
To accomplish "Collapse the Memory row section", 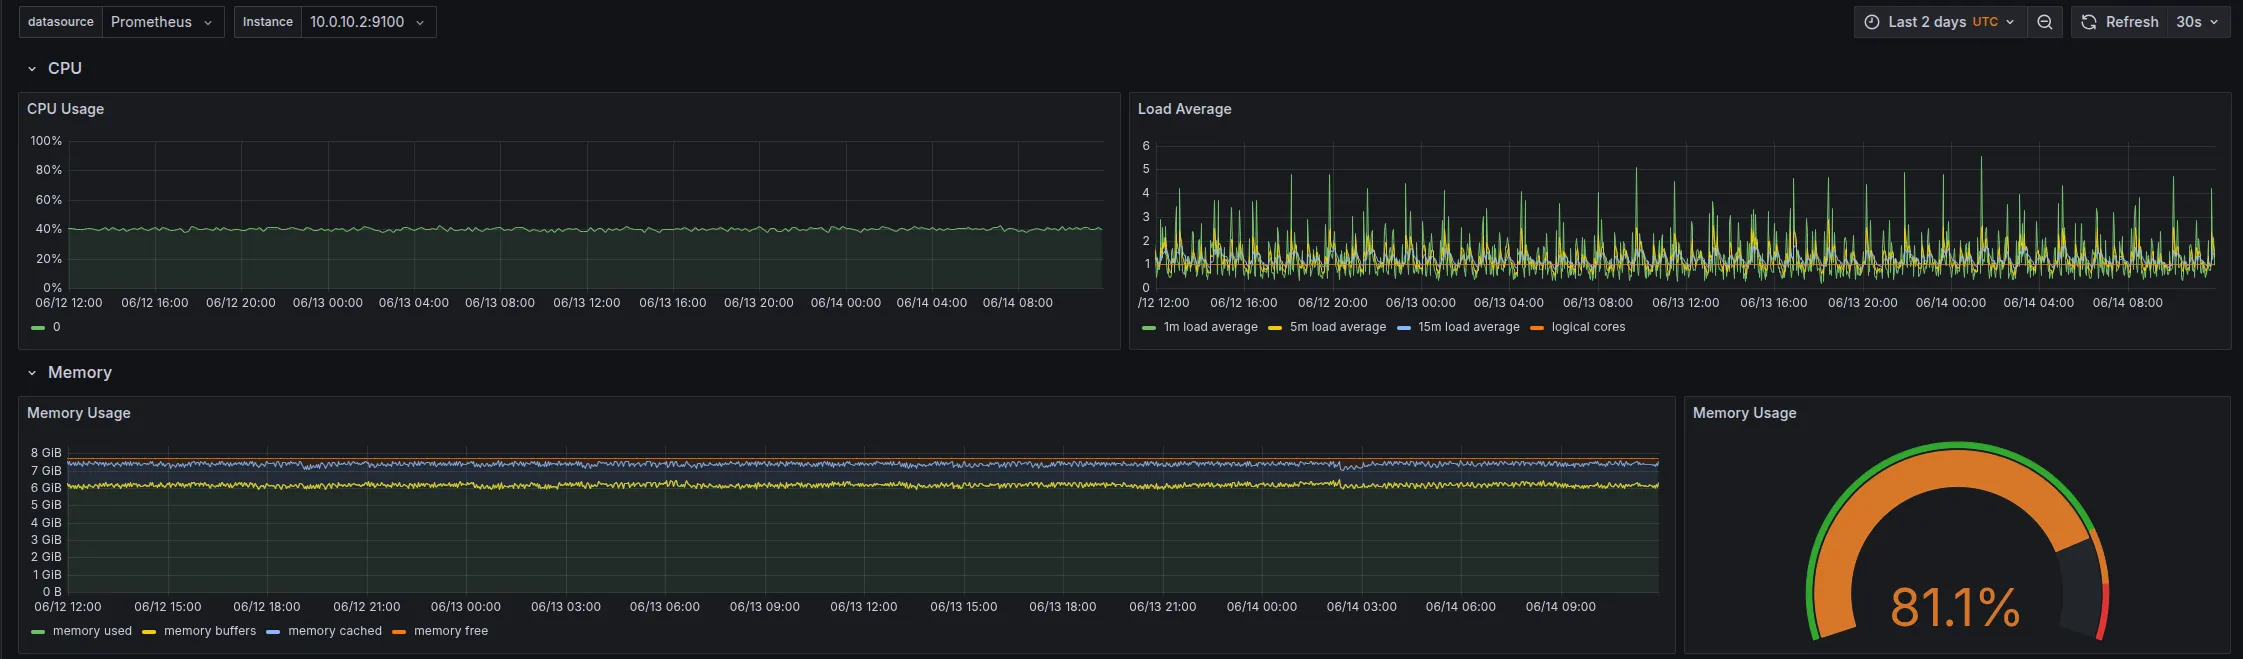I will [x=32, y=373].
